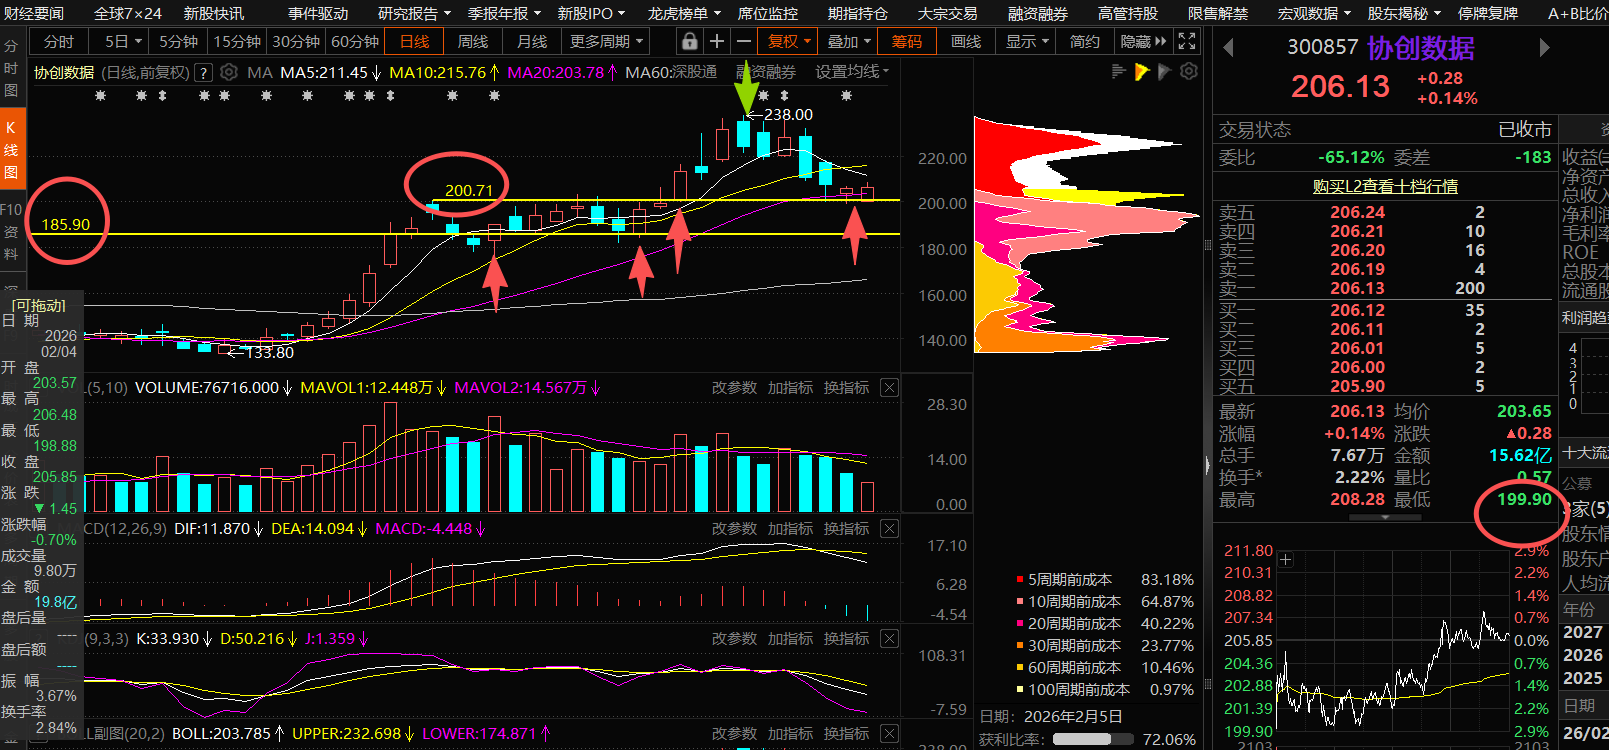Open gear settings next to the help icon

[x=229, y=72]
